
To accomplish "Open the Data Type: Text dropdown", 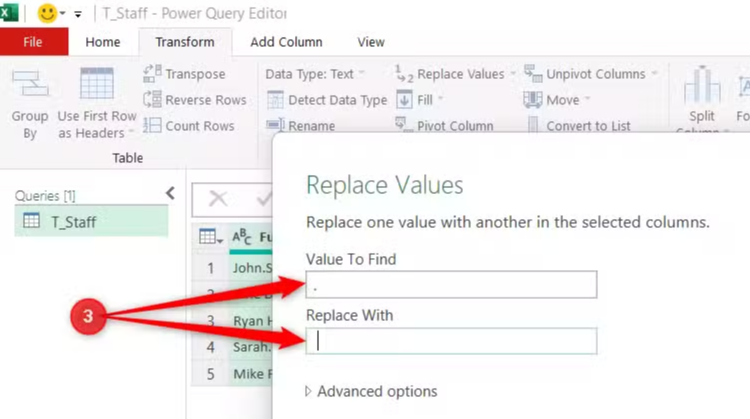I will (x=315, y=74).
